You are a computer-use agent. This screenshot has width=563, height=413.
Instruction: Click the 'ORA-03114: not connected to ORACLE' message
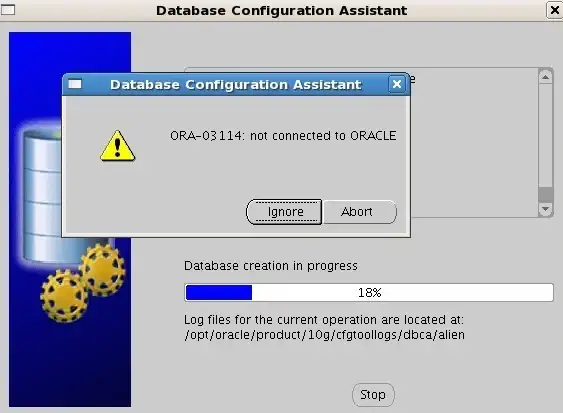pyautogui.click(x=283, y=136)
